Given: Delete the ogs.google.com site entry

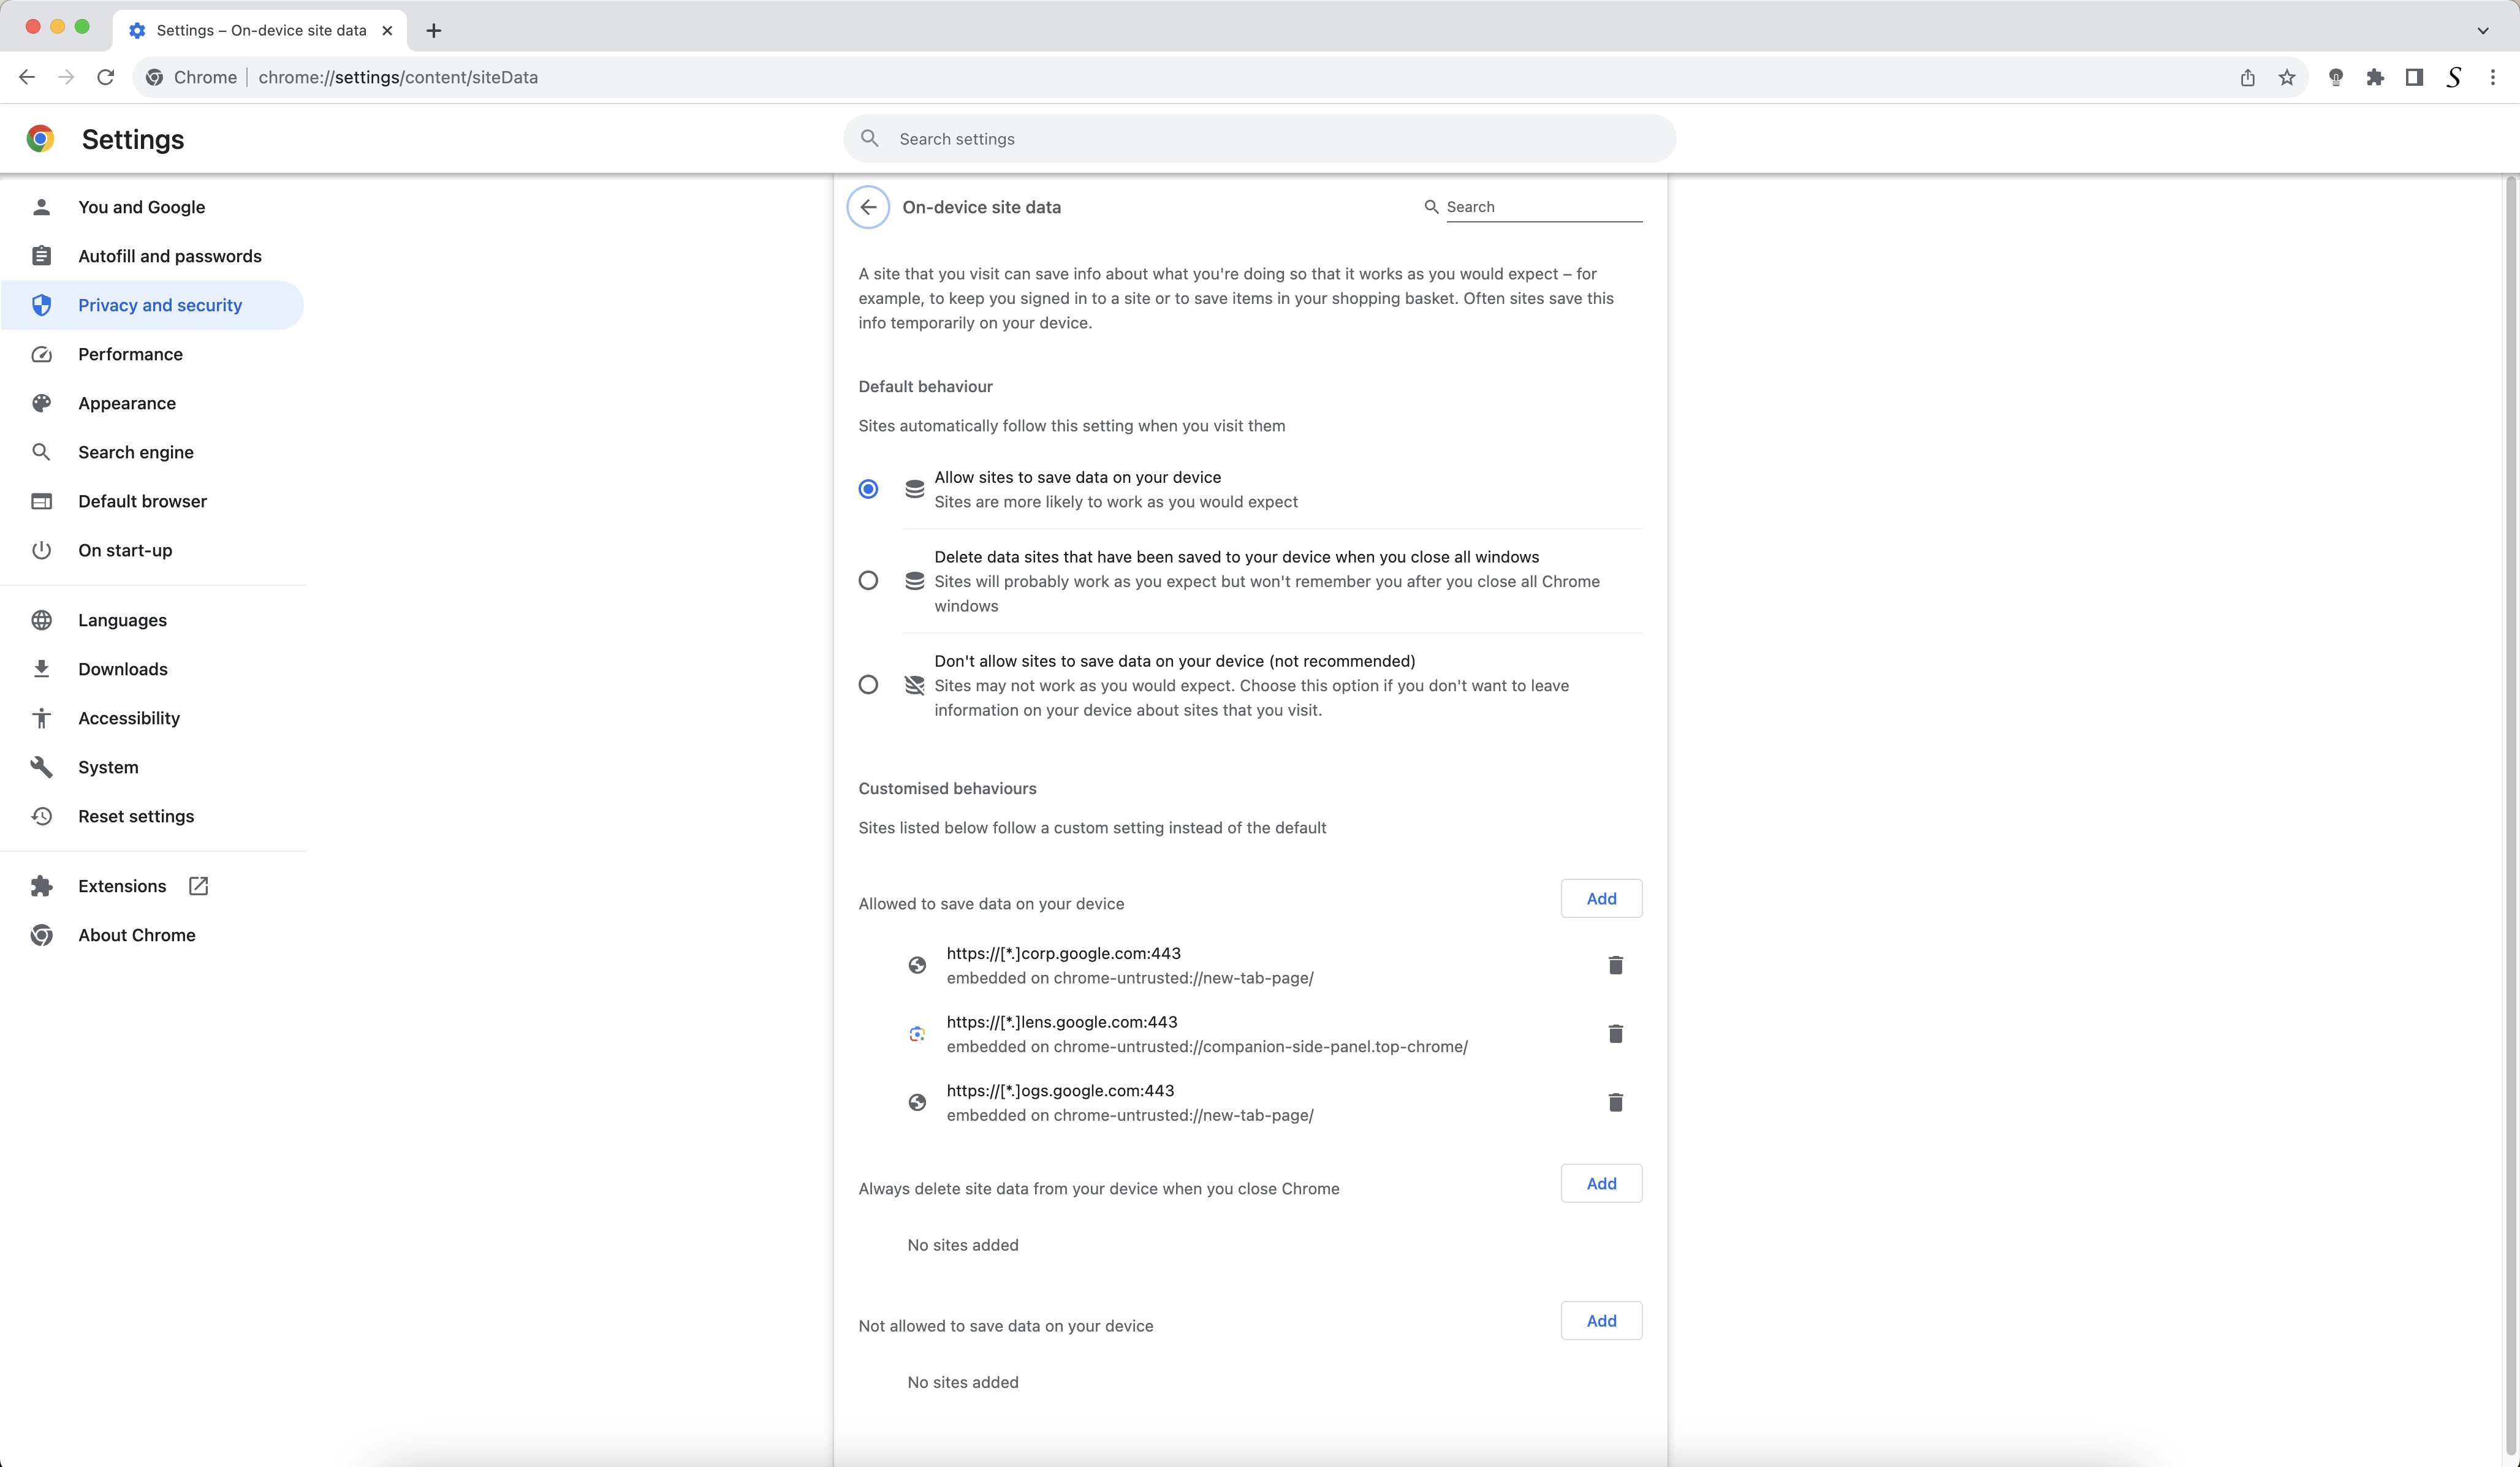Looking at the screenshot, I should click(x=1615, y=1102).
